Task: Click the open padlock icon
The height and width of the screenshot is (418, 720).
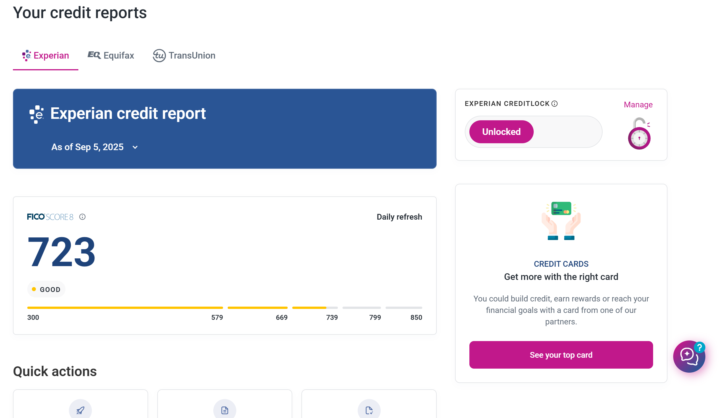Action: 639,133
